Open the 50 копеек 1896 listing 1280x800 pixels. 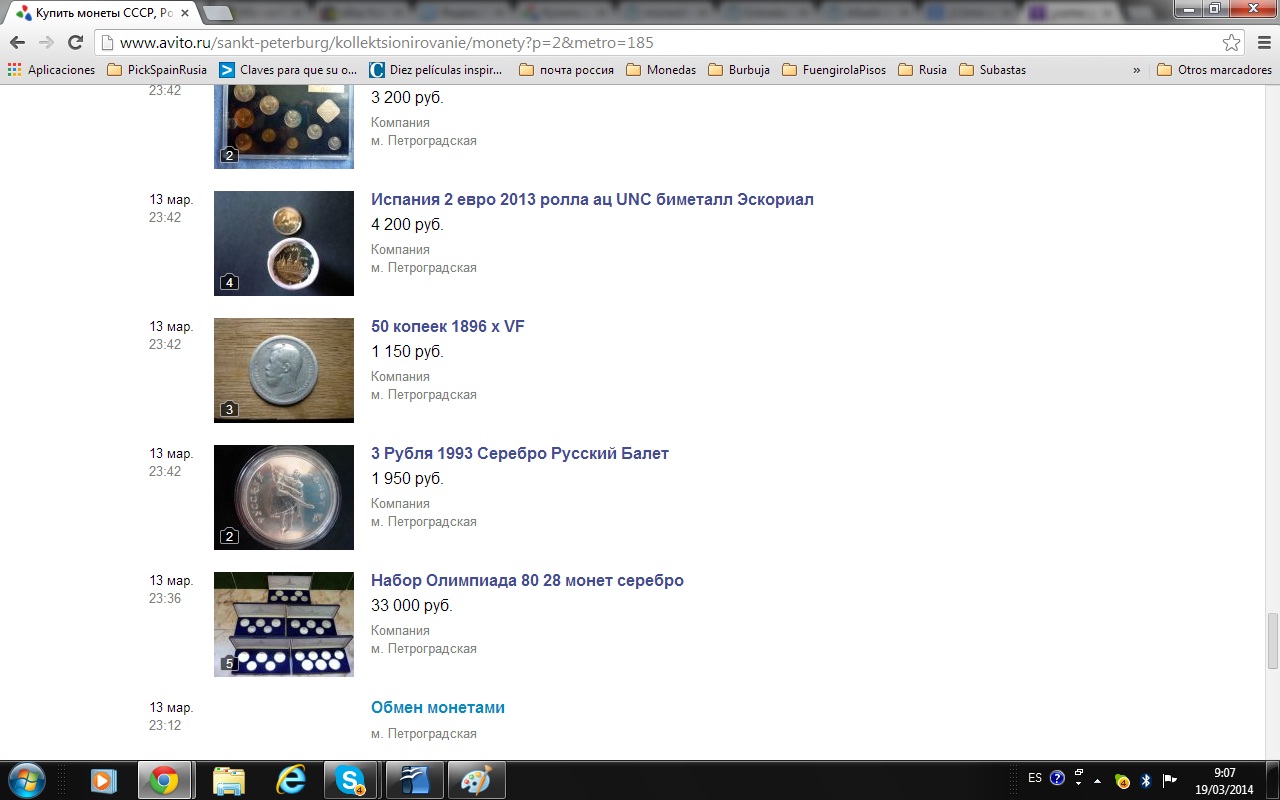coord(447,327)
